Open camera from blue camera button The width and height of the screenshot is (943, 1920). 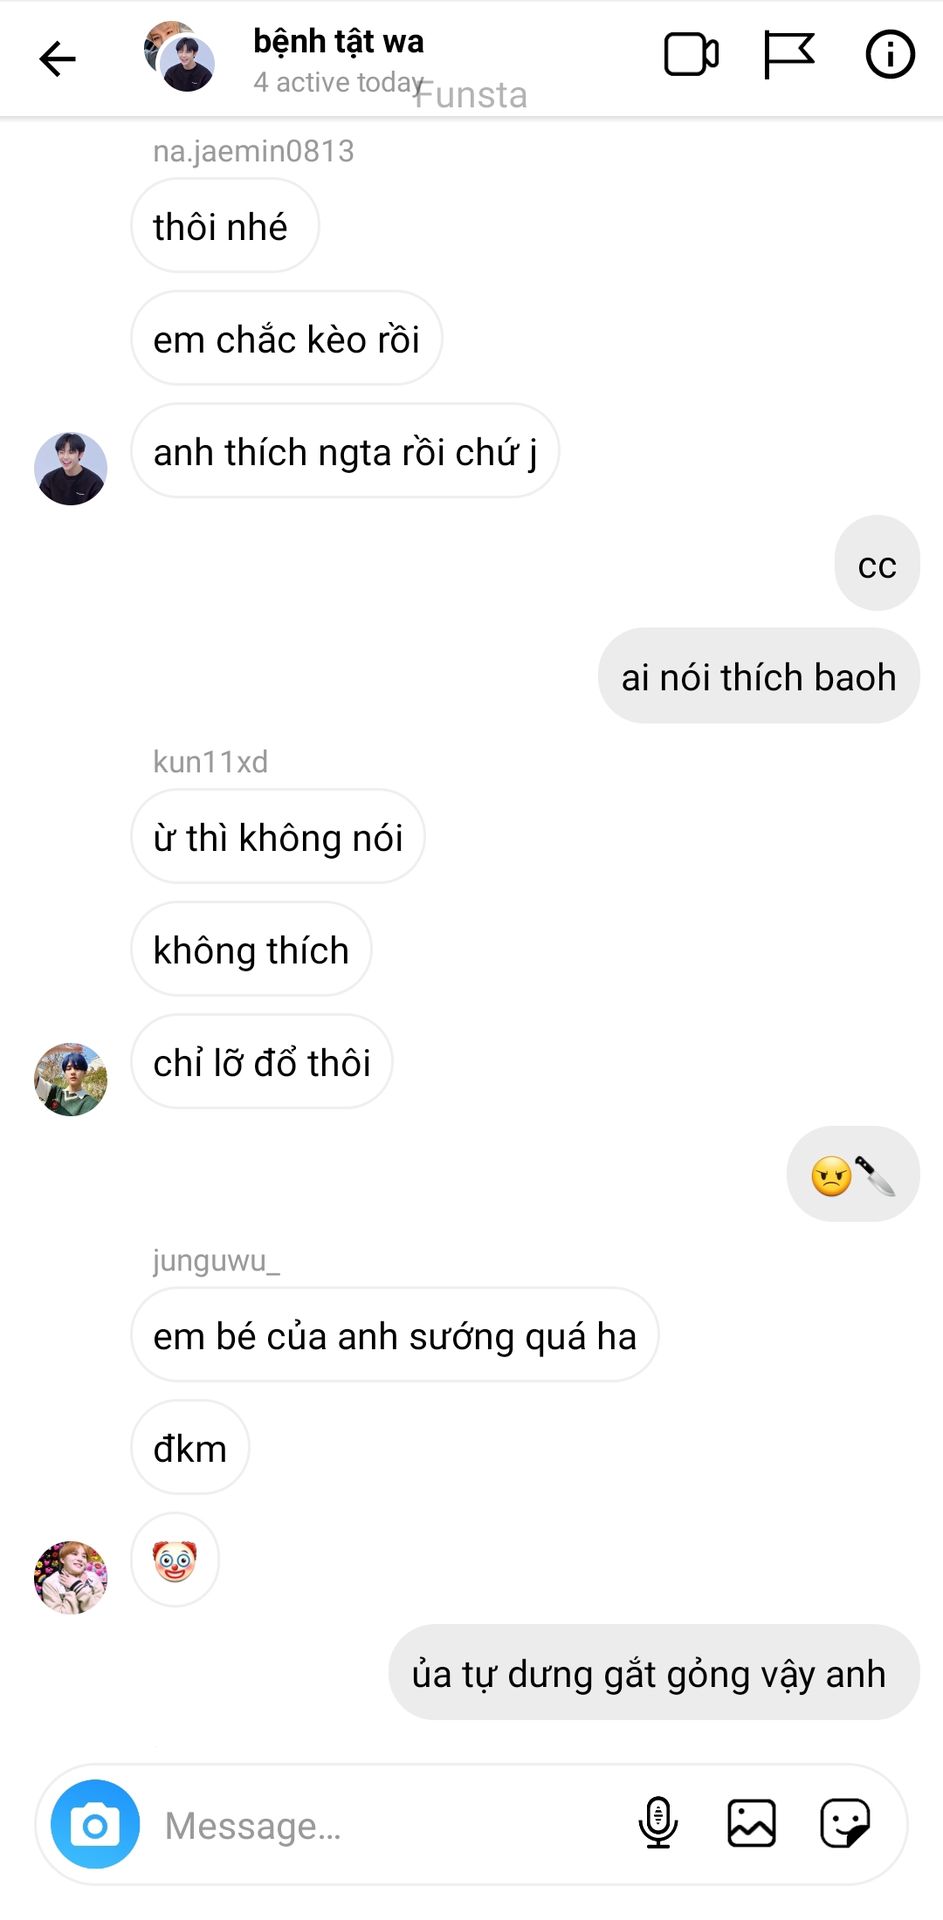[x=95, y=1824]
